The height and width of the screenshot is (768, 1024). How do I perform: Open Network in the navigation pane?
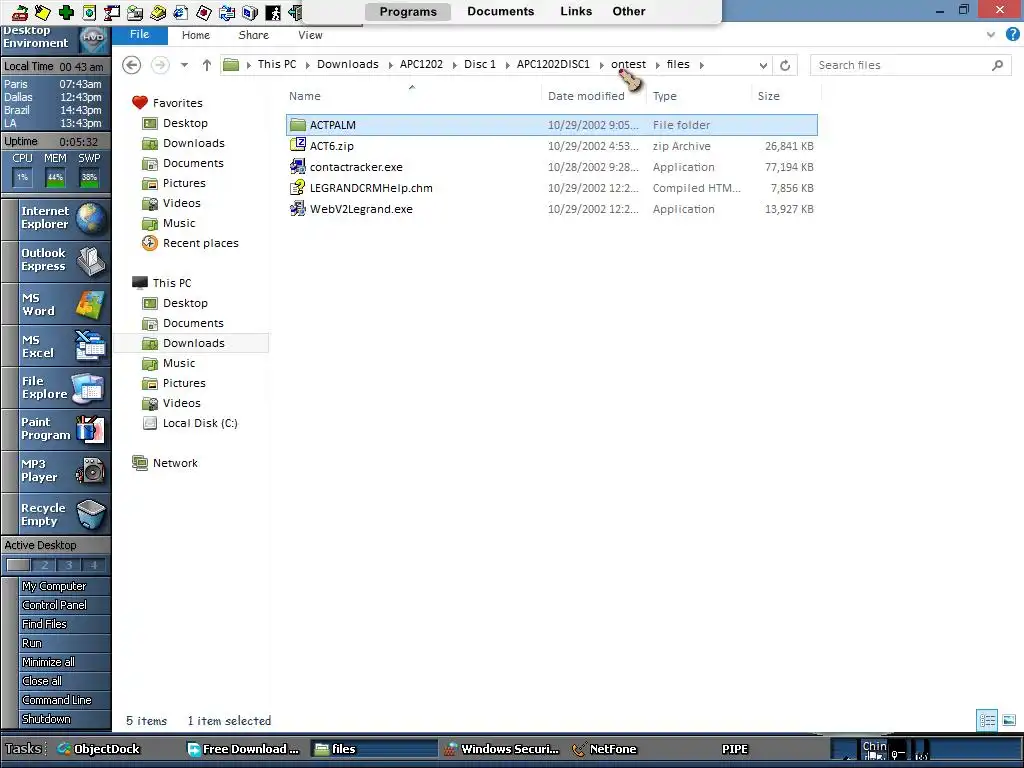tap(165, 463)
